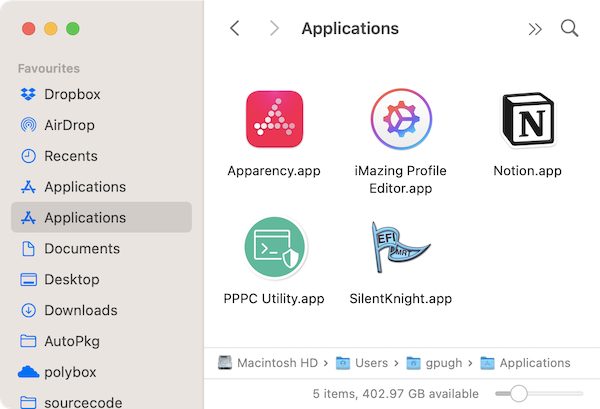Select the PPPC Utility.app icon

tap(275, 247)
